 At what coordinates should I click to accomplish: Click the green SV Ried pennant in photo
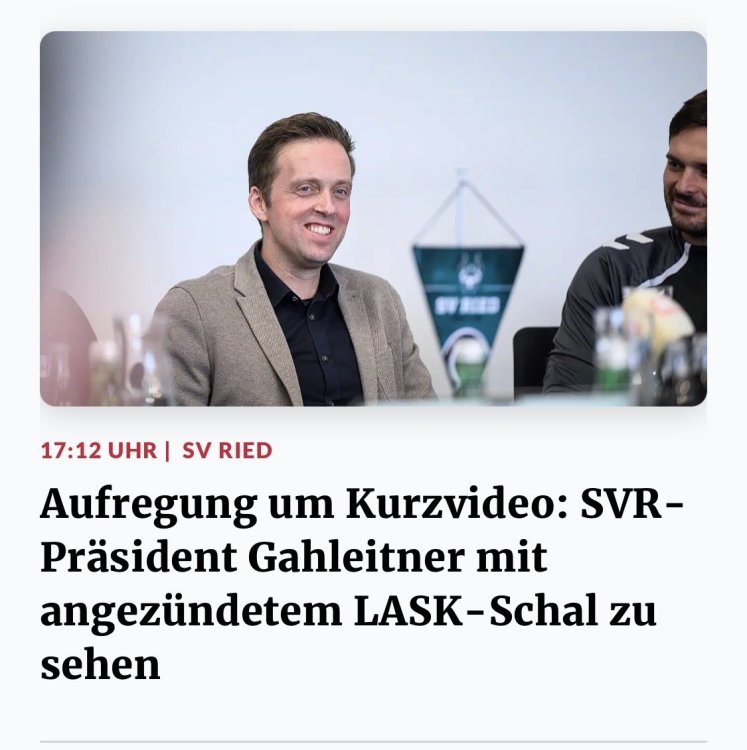pos(467,287)
